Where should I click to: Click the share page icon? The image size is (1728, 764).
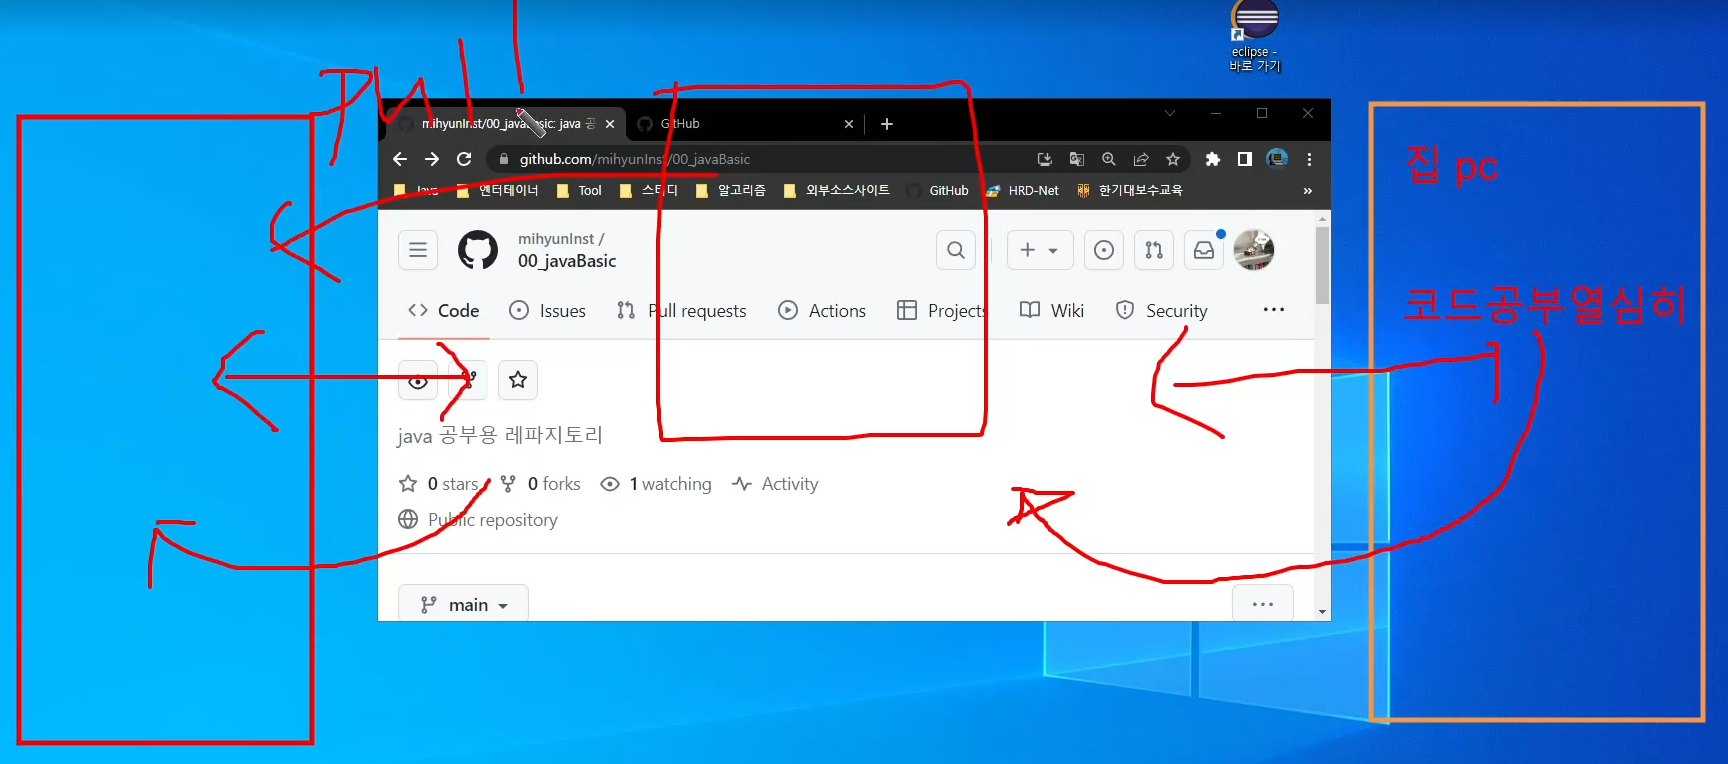(1141, 159)
